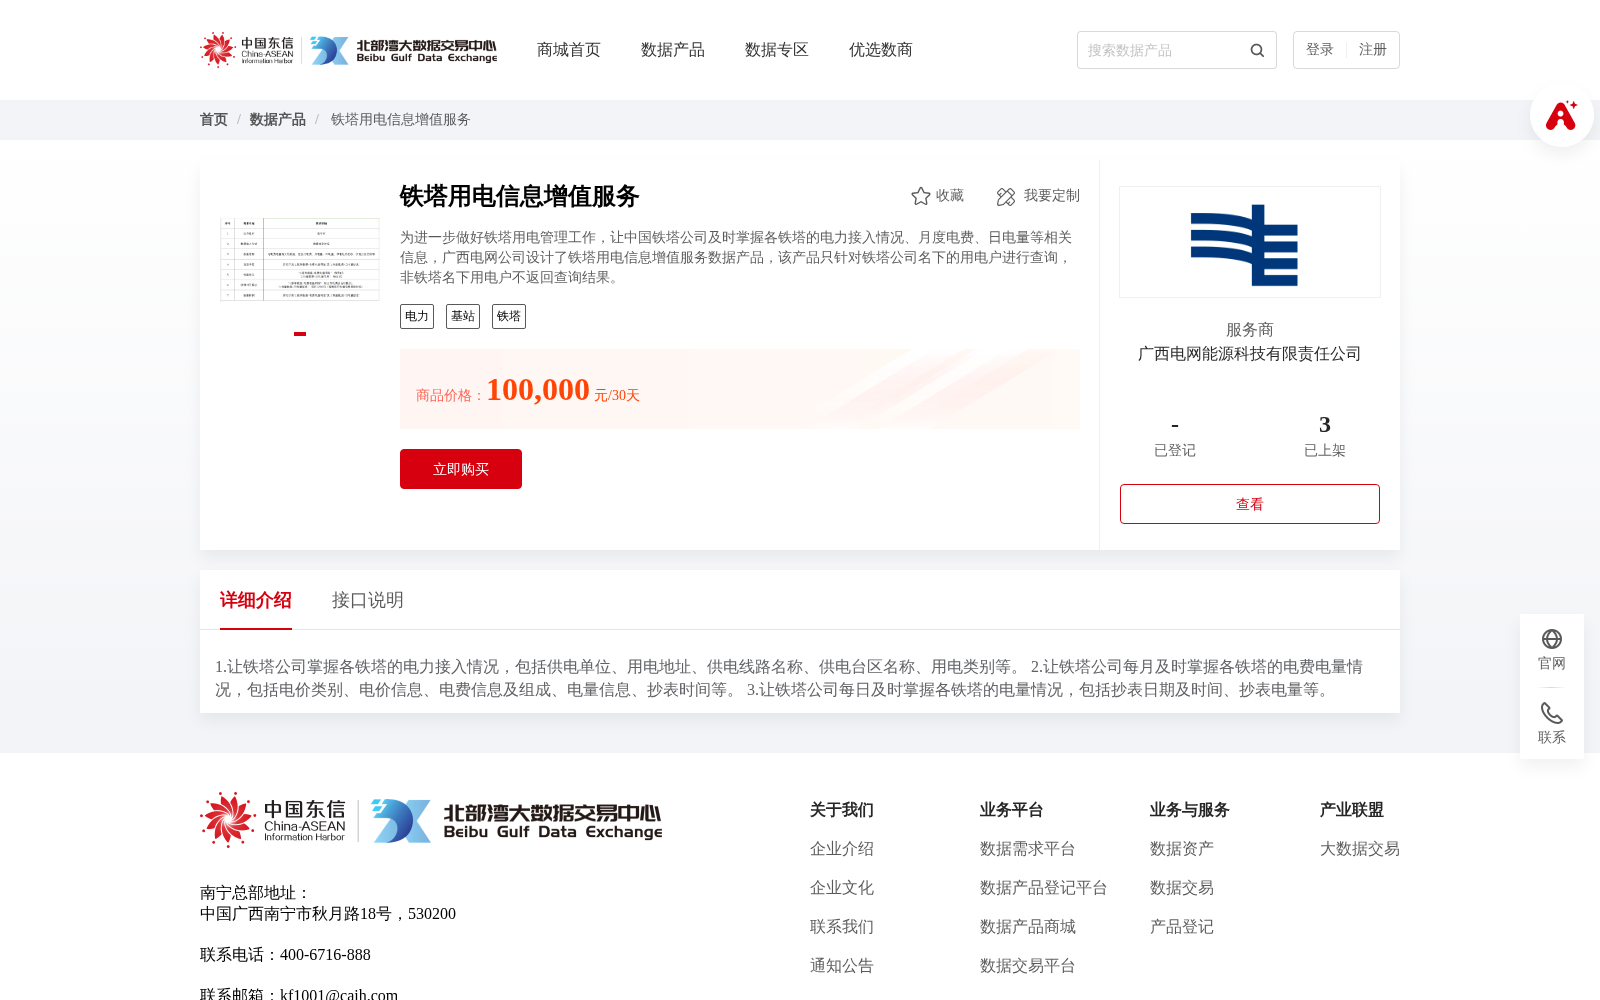Switch to the 详细介绍 tab
This screenshot has width=1600, height=1000.
click(x=256, y=600)
